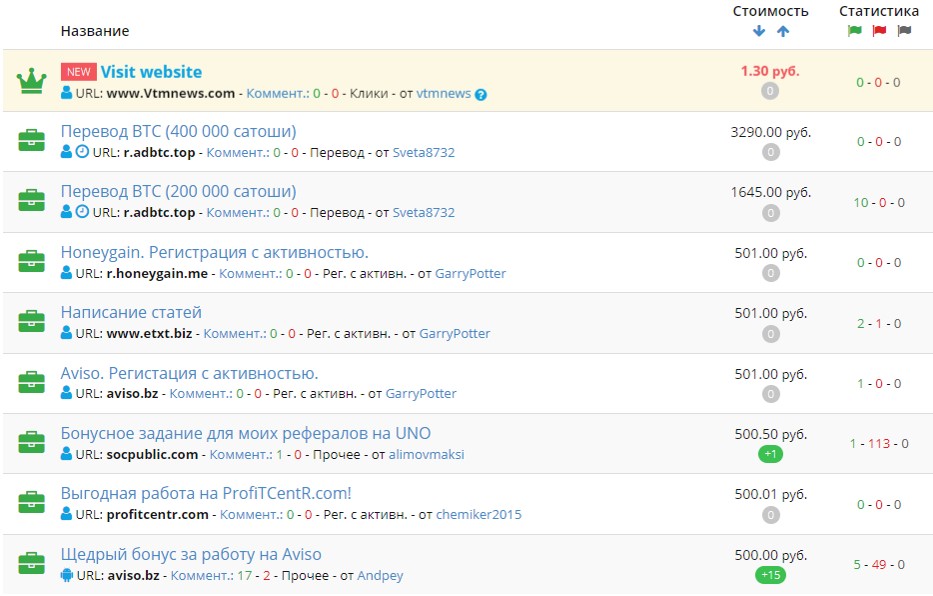Open the chemiker2015 author profile
933x596 pixels.
coord(479,515)
